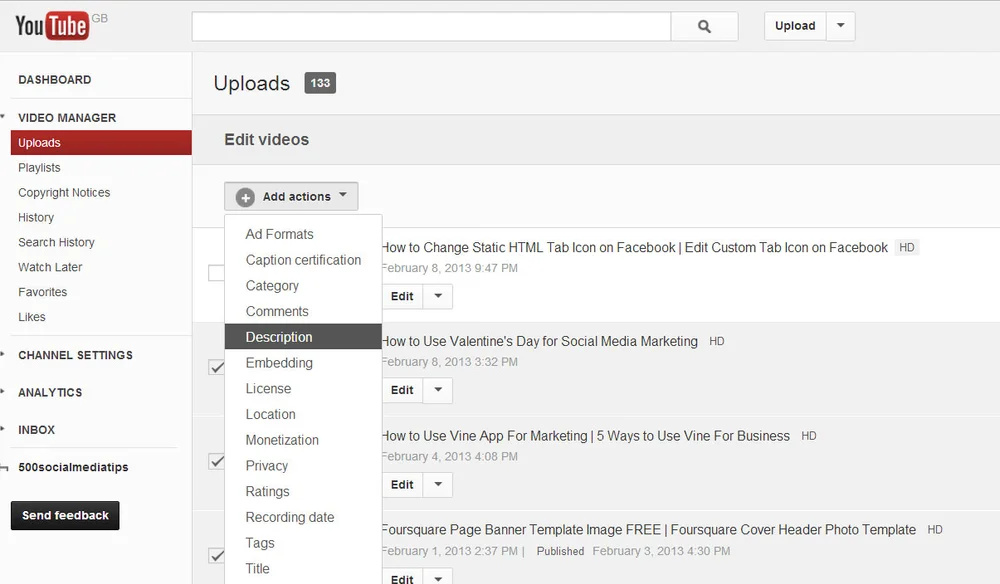Edit the Static HTML Tab Icon video
Image resolution: width=1000 pixels, height=584 pixels.
402,296
